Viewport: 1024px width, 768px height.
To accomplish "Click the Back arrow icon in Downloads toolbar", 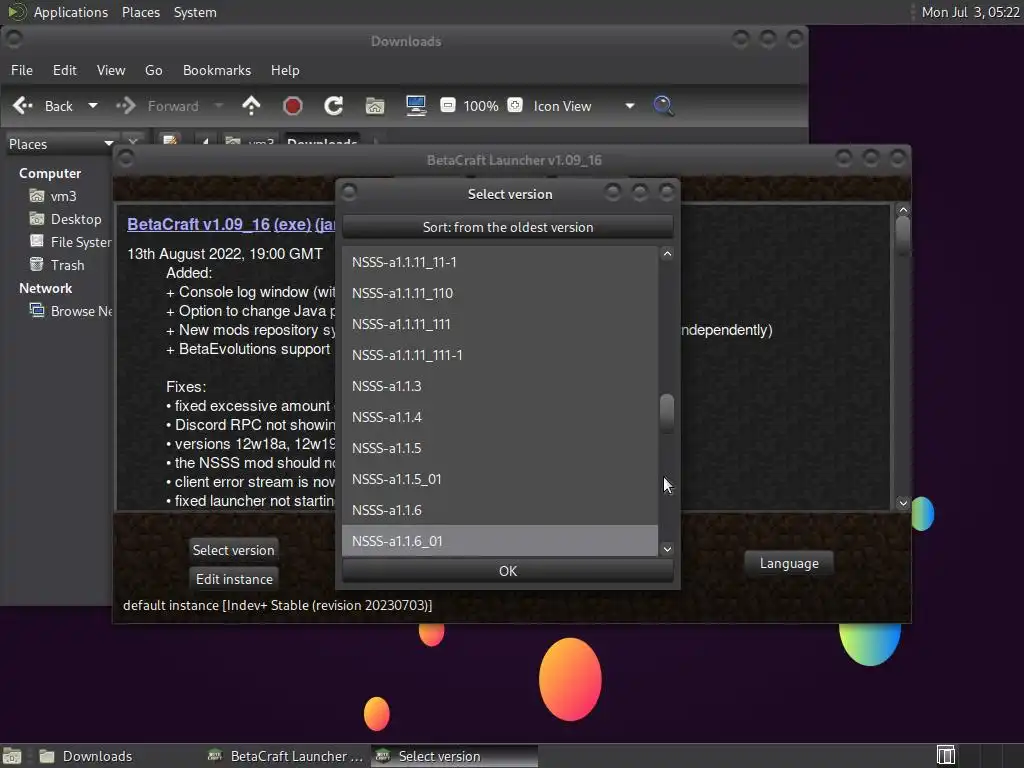I will click(23, 106).
